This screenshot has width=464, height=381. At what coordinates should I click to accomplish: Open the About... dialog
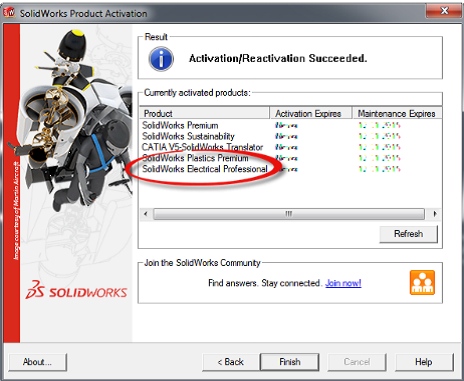tap(37, 362)
